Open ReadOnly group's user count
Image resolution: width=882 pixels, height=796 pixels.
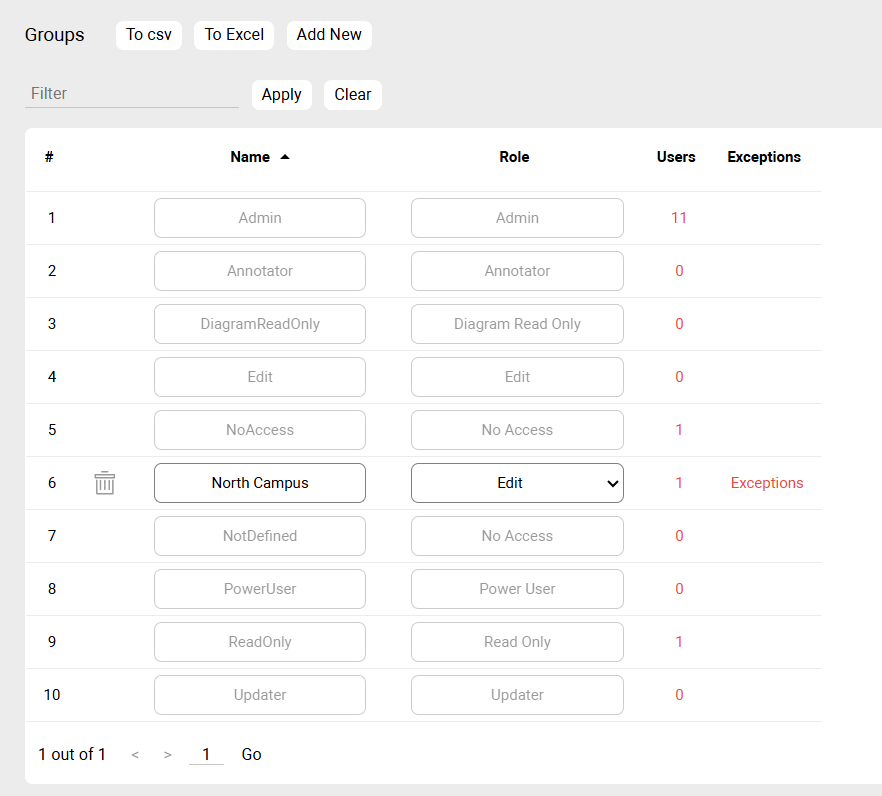click(679, 642)
